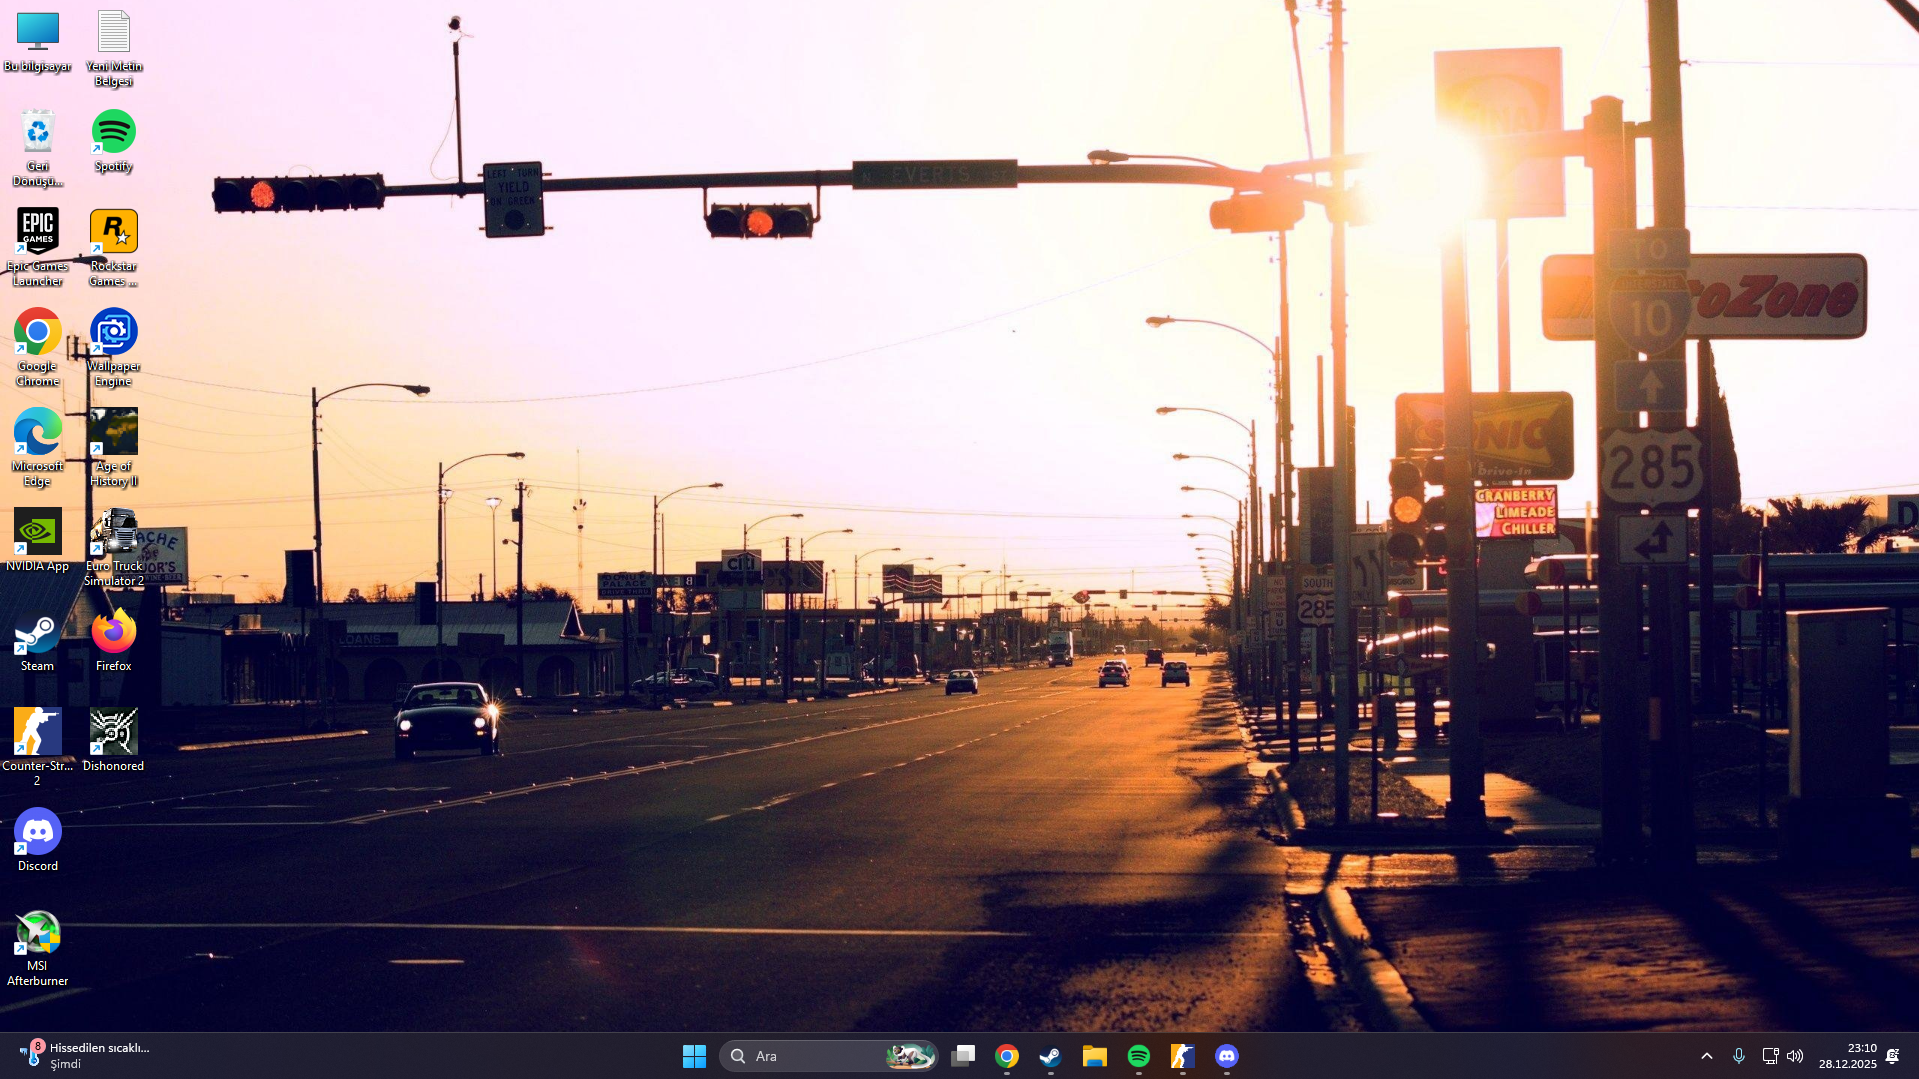Select Counter-Strike 2 desktop icon

click(37, 748)
